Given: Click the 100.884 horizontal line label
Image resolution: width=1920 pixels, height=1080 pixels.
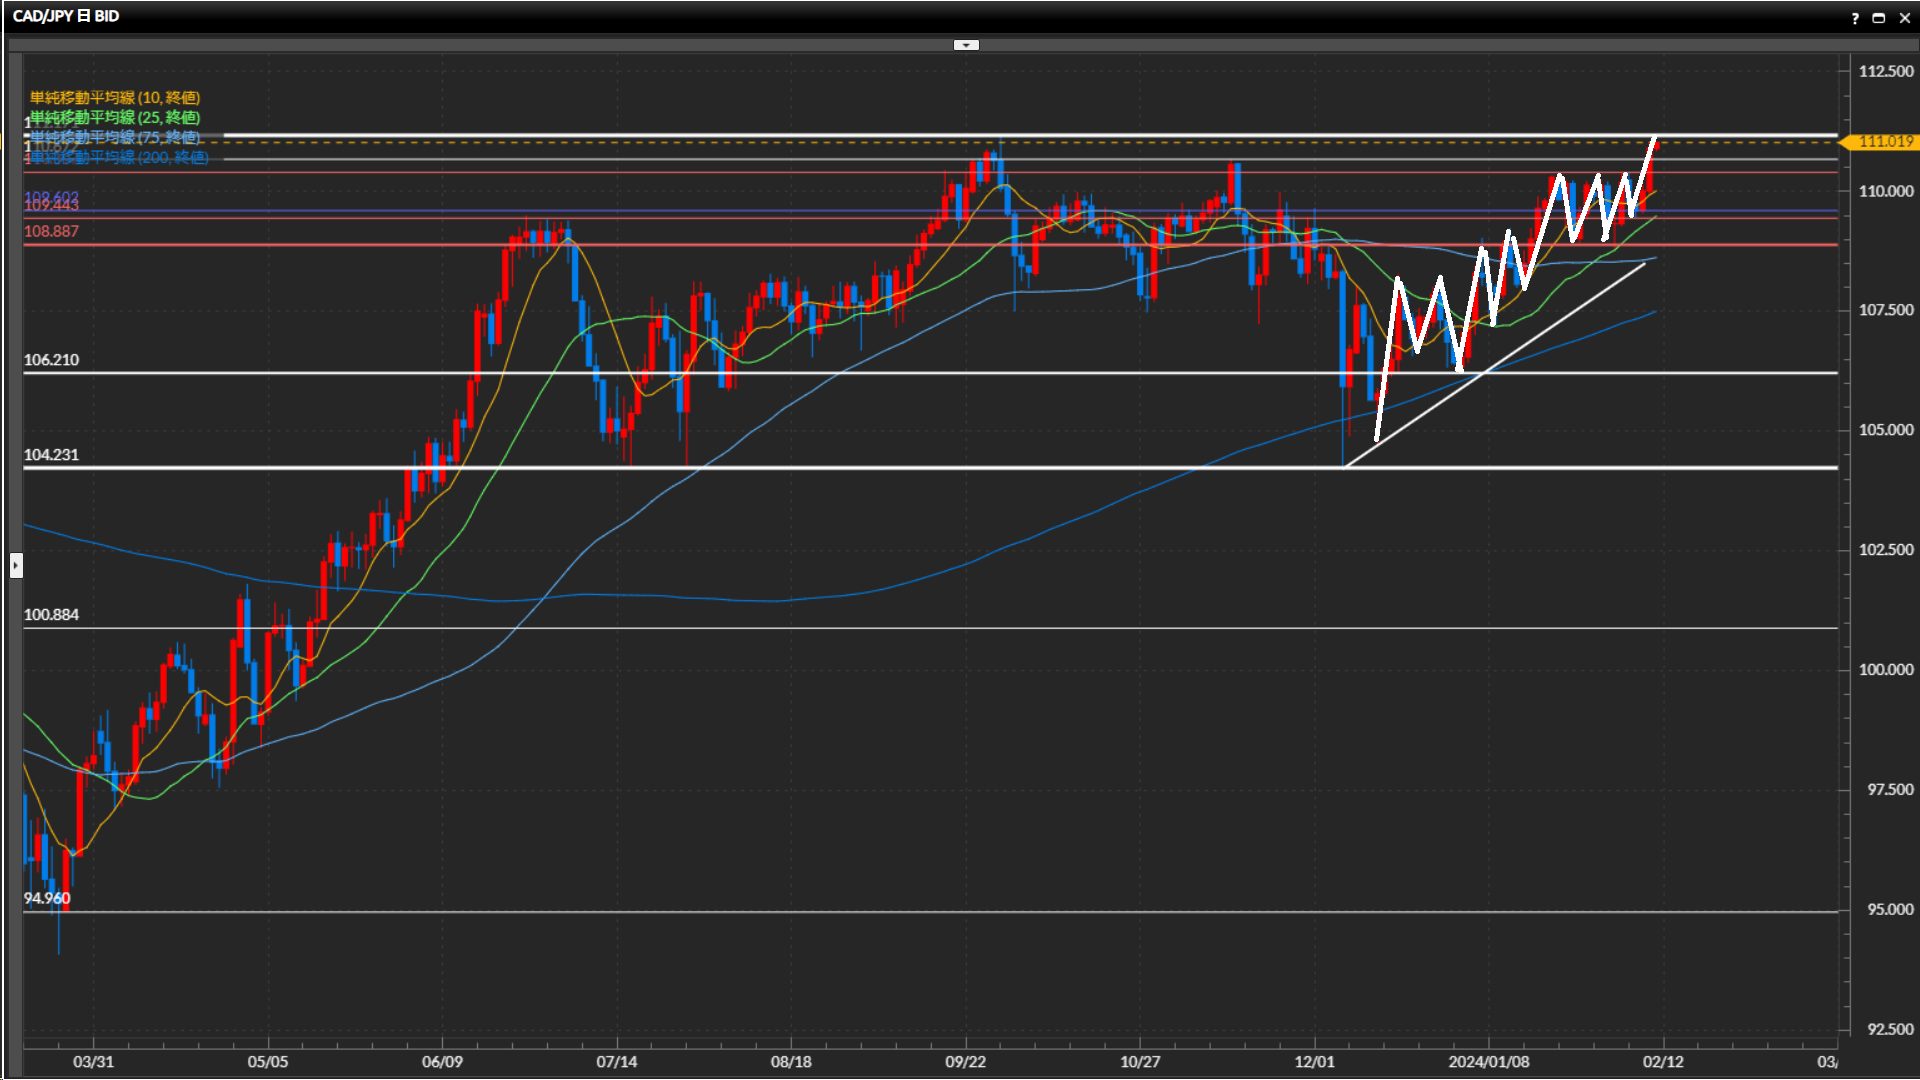Looking at the screenshot, I should [51, 615].
